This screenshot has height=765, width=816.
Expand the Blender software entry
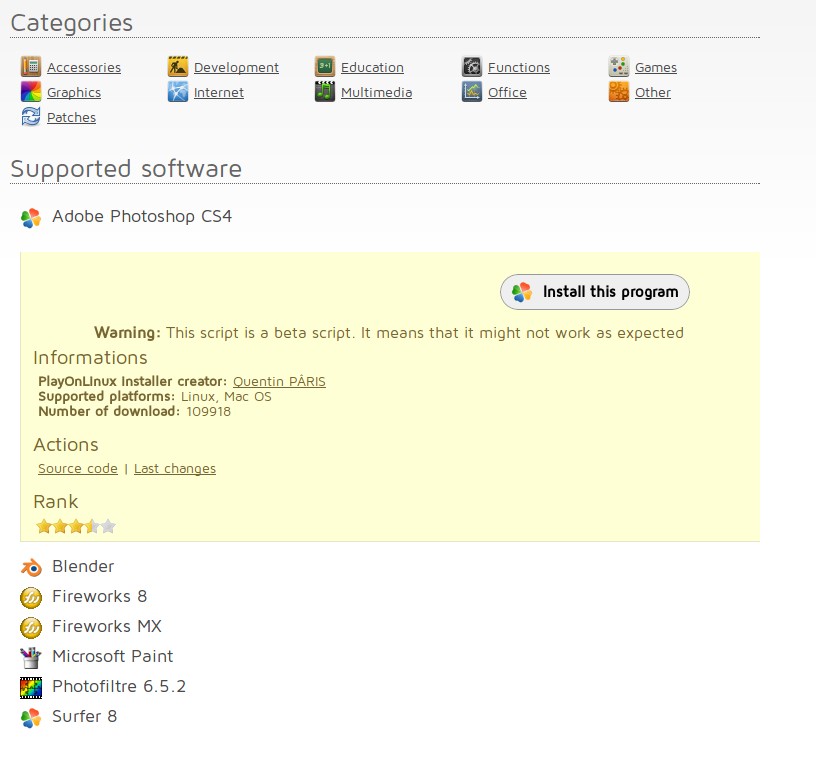pyautogui.click(x=83, y=566)
